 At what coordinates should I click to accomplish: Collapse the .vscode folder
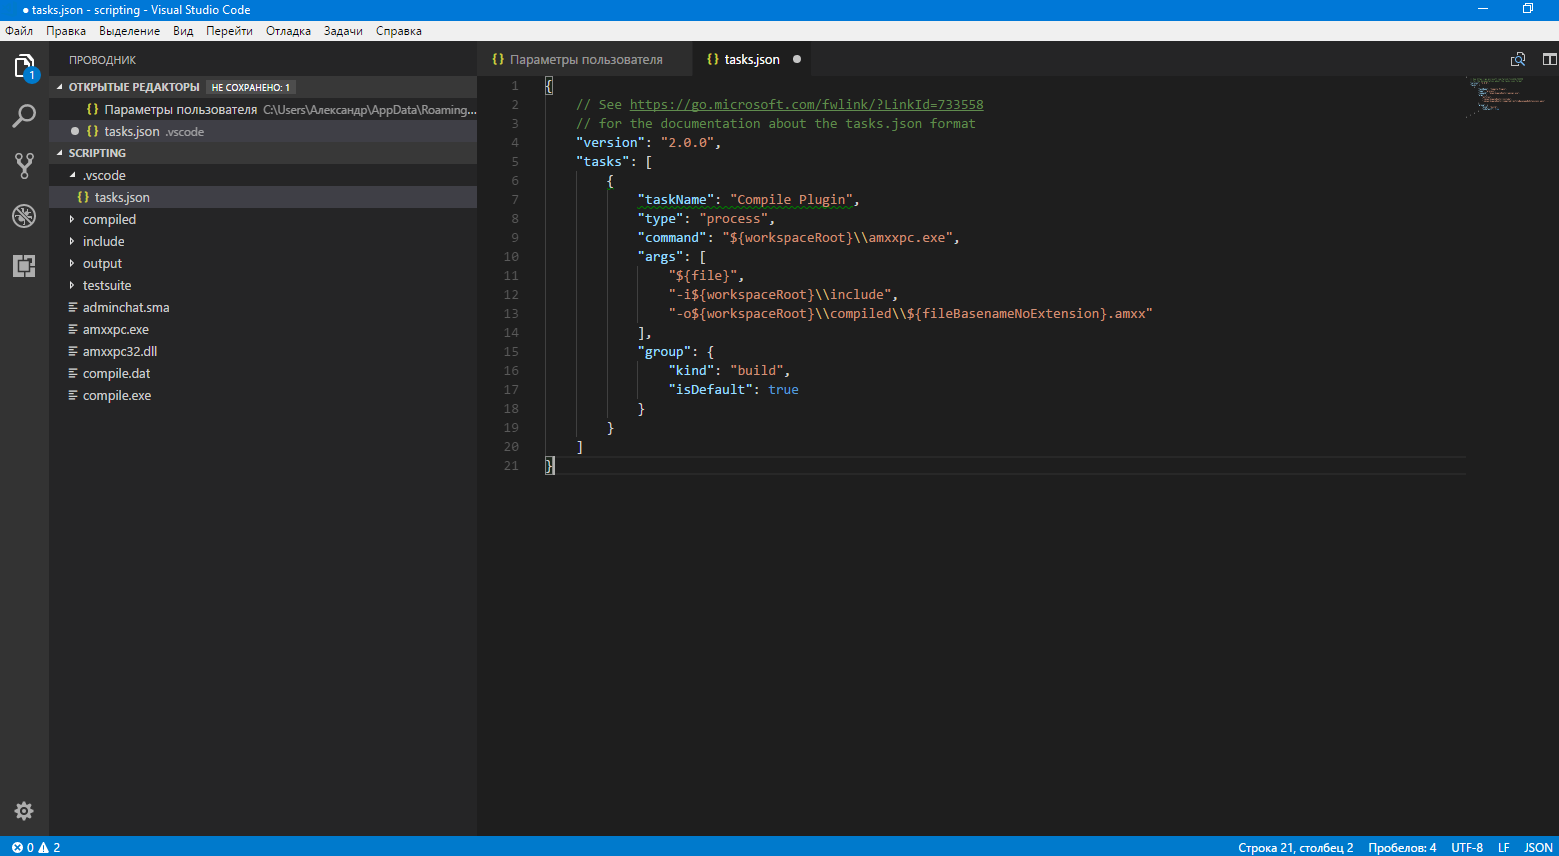263,175
